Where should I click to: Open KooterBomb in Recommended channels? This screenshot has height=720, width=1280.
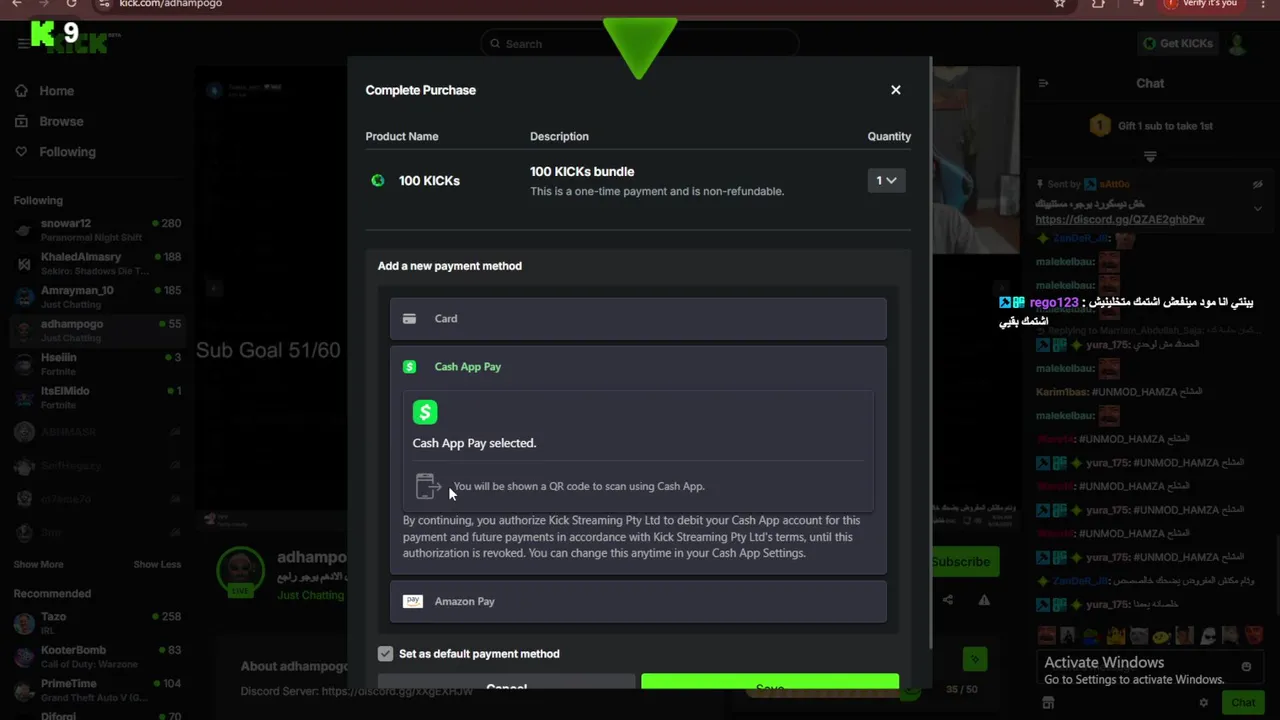point(96,656)
